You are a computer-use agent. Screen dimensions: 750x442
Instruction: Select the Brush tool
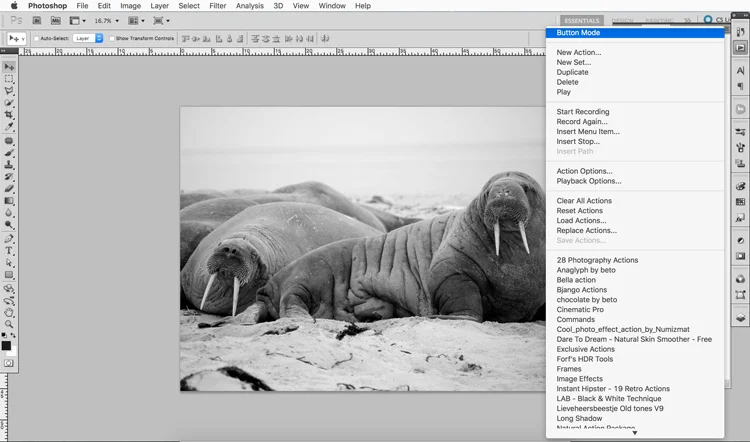pyautogui.click(x=9, y=153)
